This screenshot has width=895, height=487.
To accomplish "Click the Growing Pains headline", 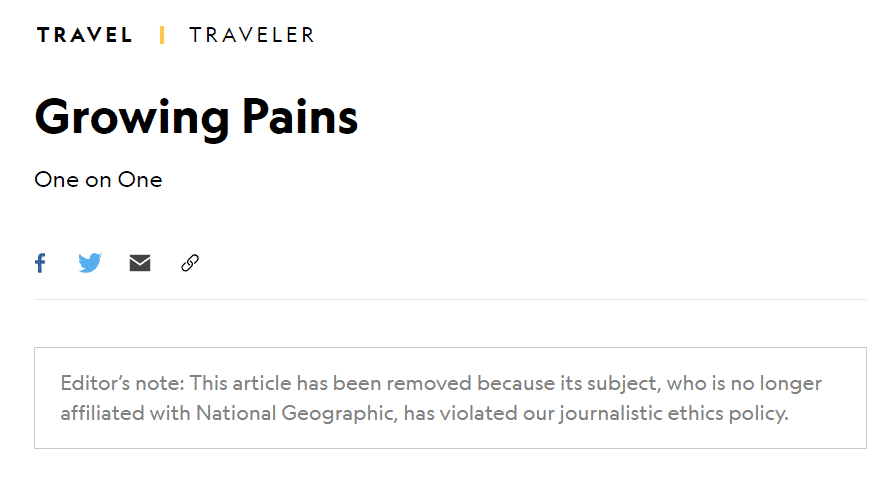I will [x=196, y=118].
